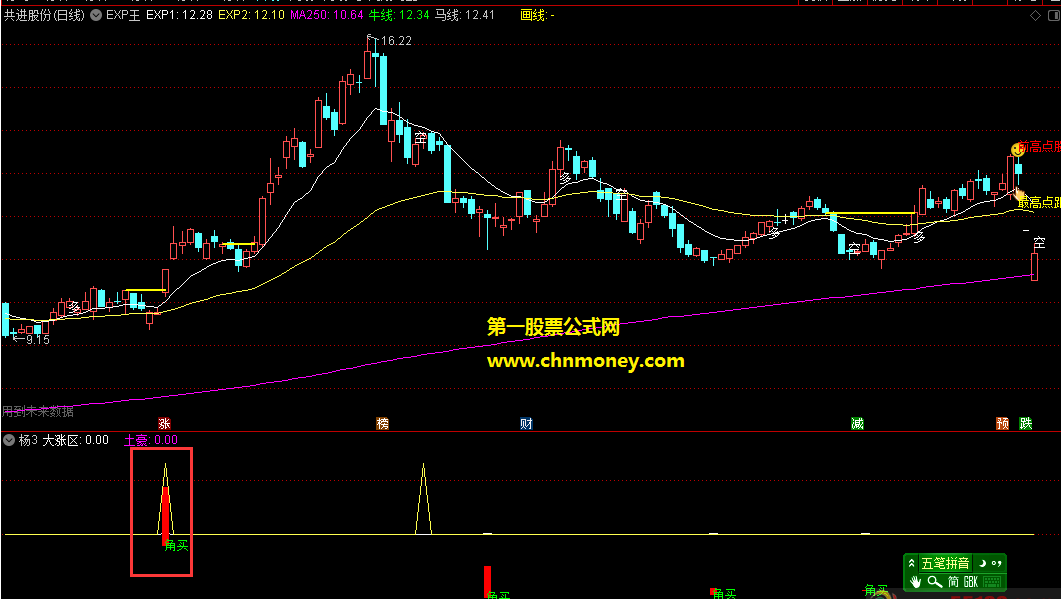Click the 画线: - label

pyautogui.click(x=537, y=15)
